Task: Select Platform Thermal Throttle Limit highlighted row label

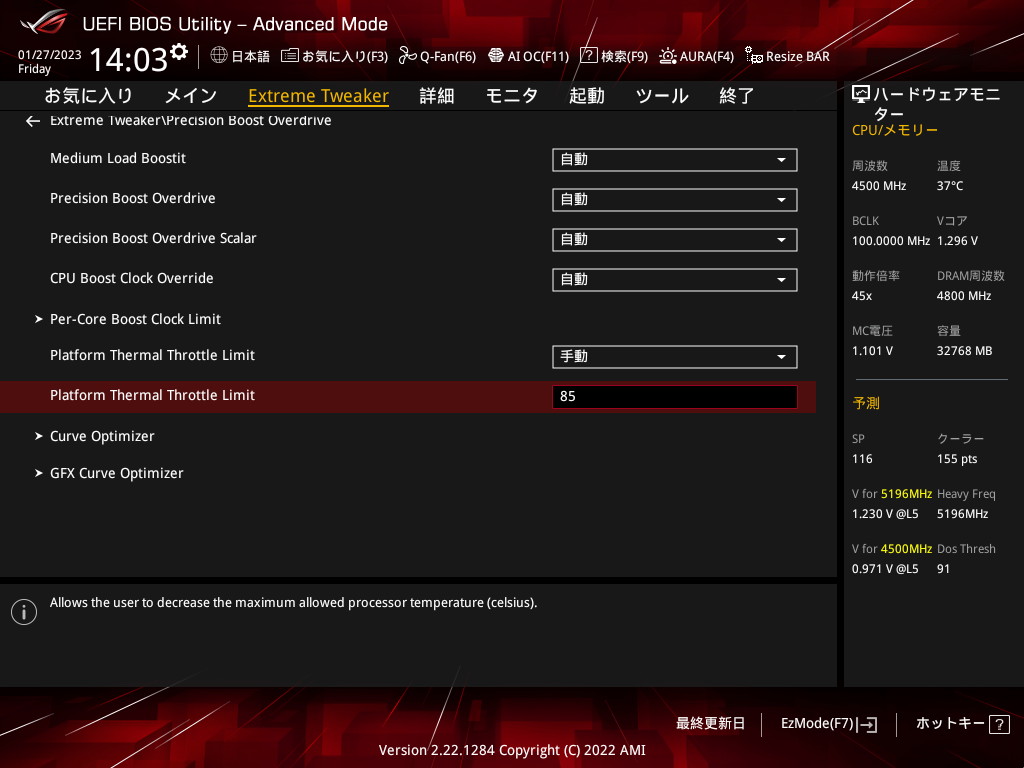Action: [x=152, y=395]
